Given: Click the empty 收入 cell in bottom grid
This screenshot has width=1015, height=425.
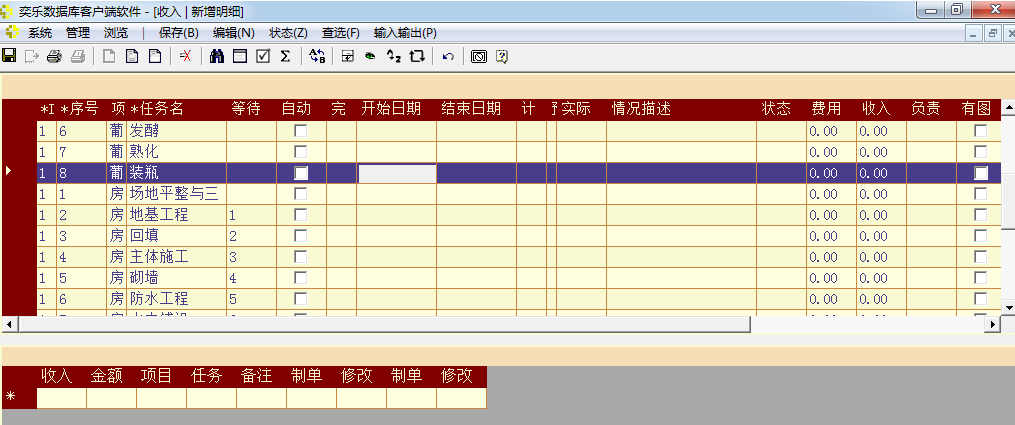Looking at the screenshot, I should (x=61, y=398).
